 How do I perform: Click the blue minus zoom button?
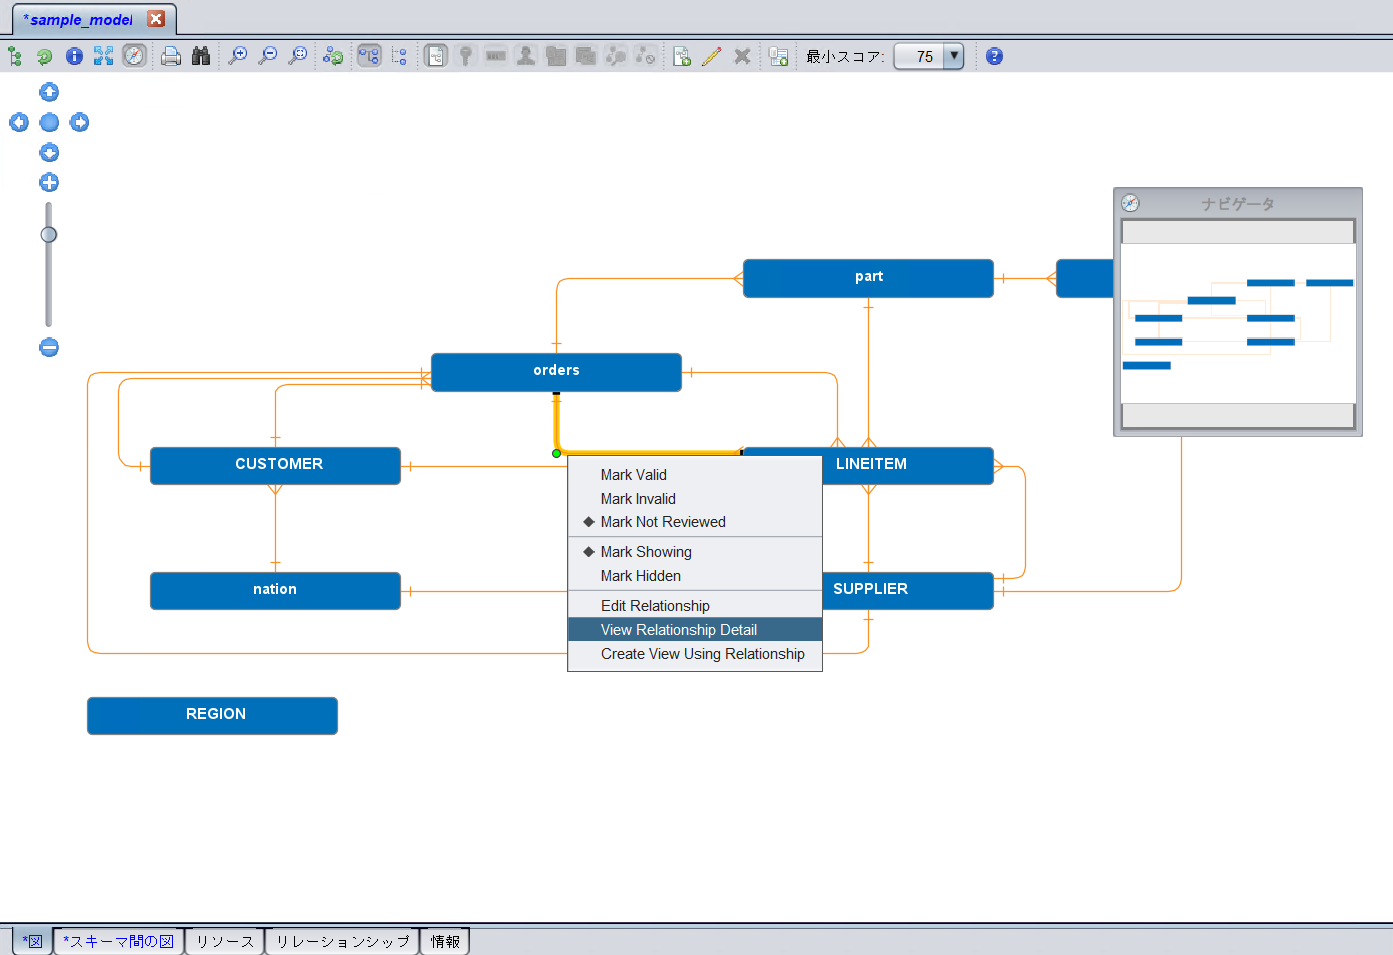click(x=49, y=347)
